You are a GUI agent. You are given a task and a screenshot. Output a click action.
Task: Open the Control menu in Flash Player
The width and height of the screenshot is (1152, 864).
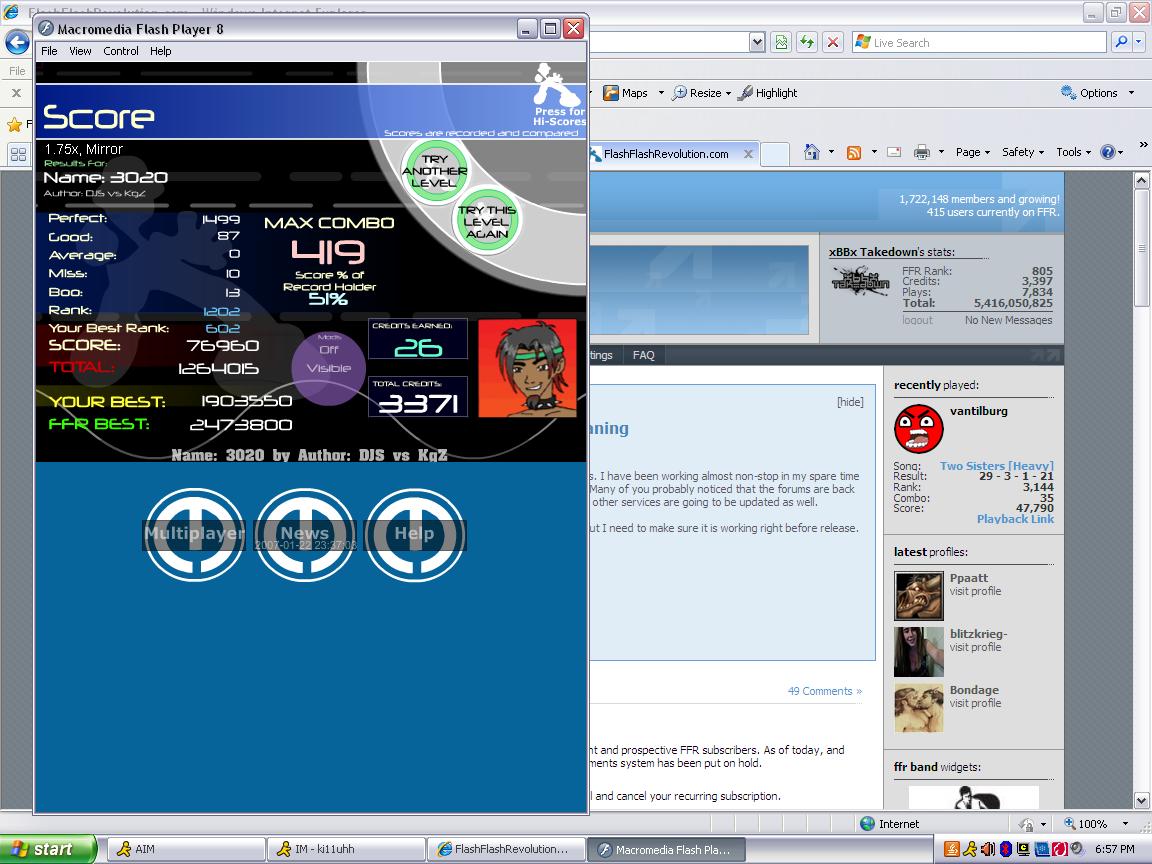pyautogui.click(x=120, y=51)
